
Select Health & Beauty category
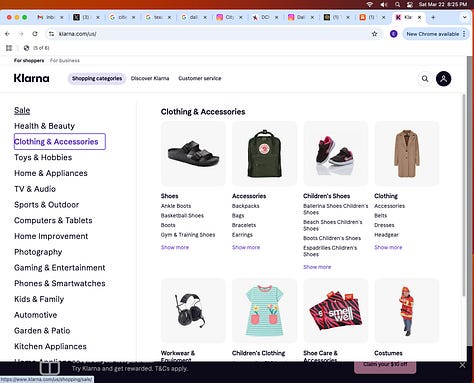[44, 126]
